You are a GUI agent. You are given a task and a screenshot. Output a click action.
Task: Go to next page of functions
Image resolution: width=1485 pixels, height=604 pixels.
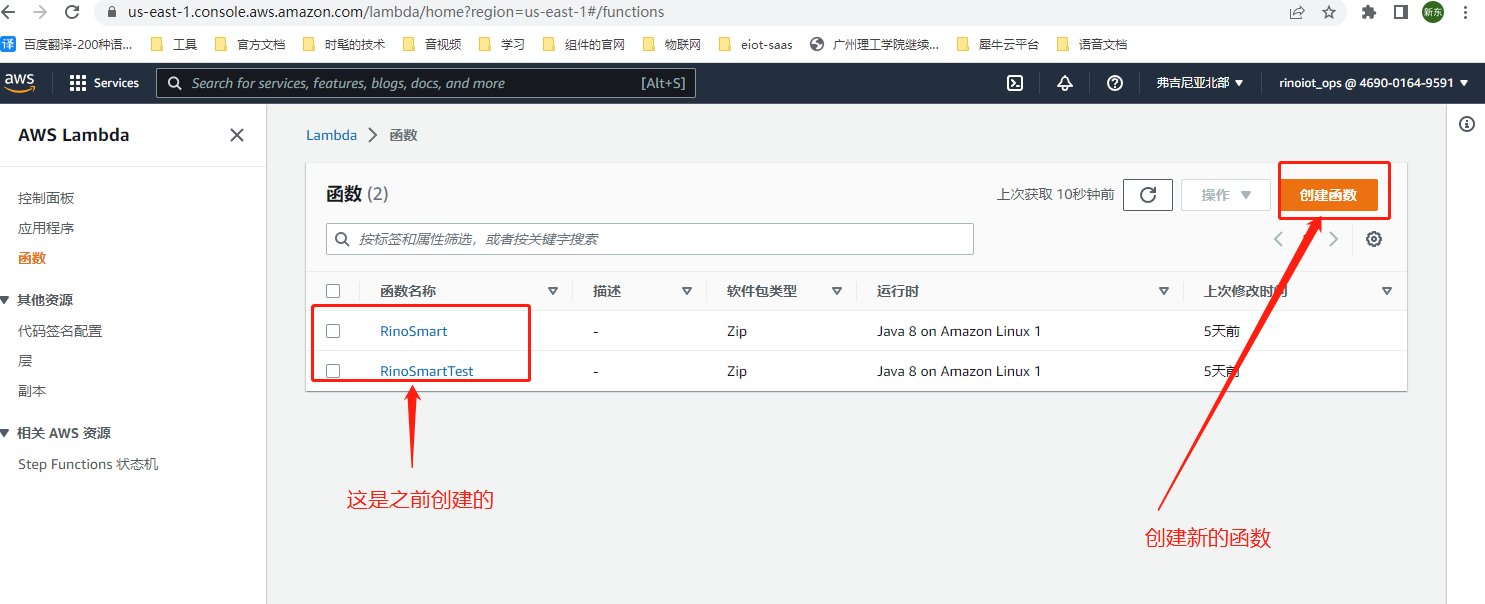(x=1333, y=239)
